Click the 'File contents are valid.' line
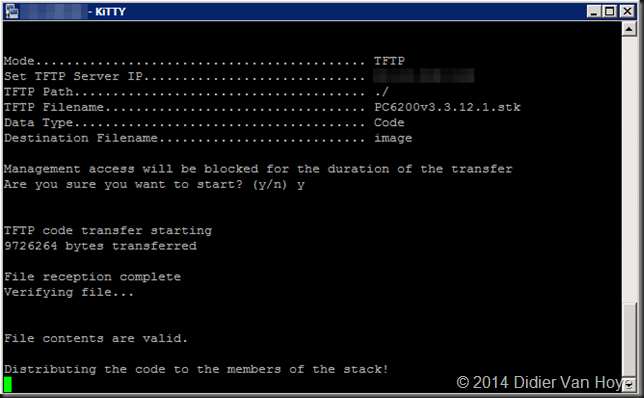The width and height of the screenshot is (644, 398). click(x=96, y=338)
